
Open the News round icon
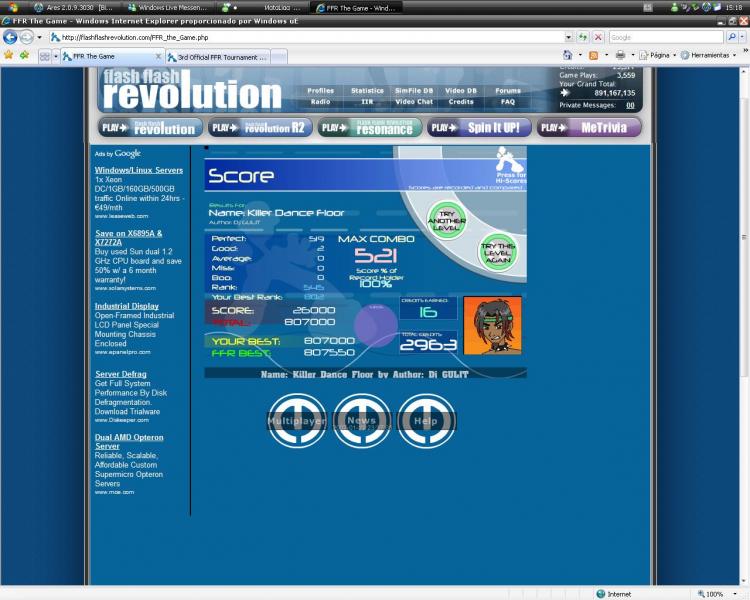[361, 421]
